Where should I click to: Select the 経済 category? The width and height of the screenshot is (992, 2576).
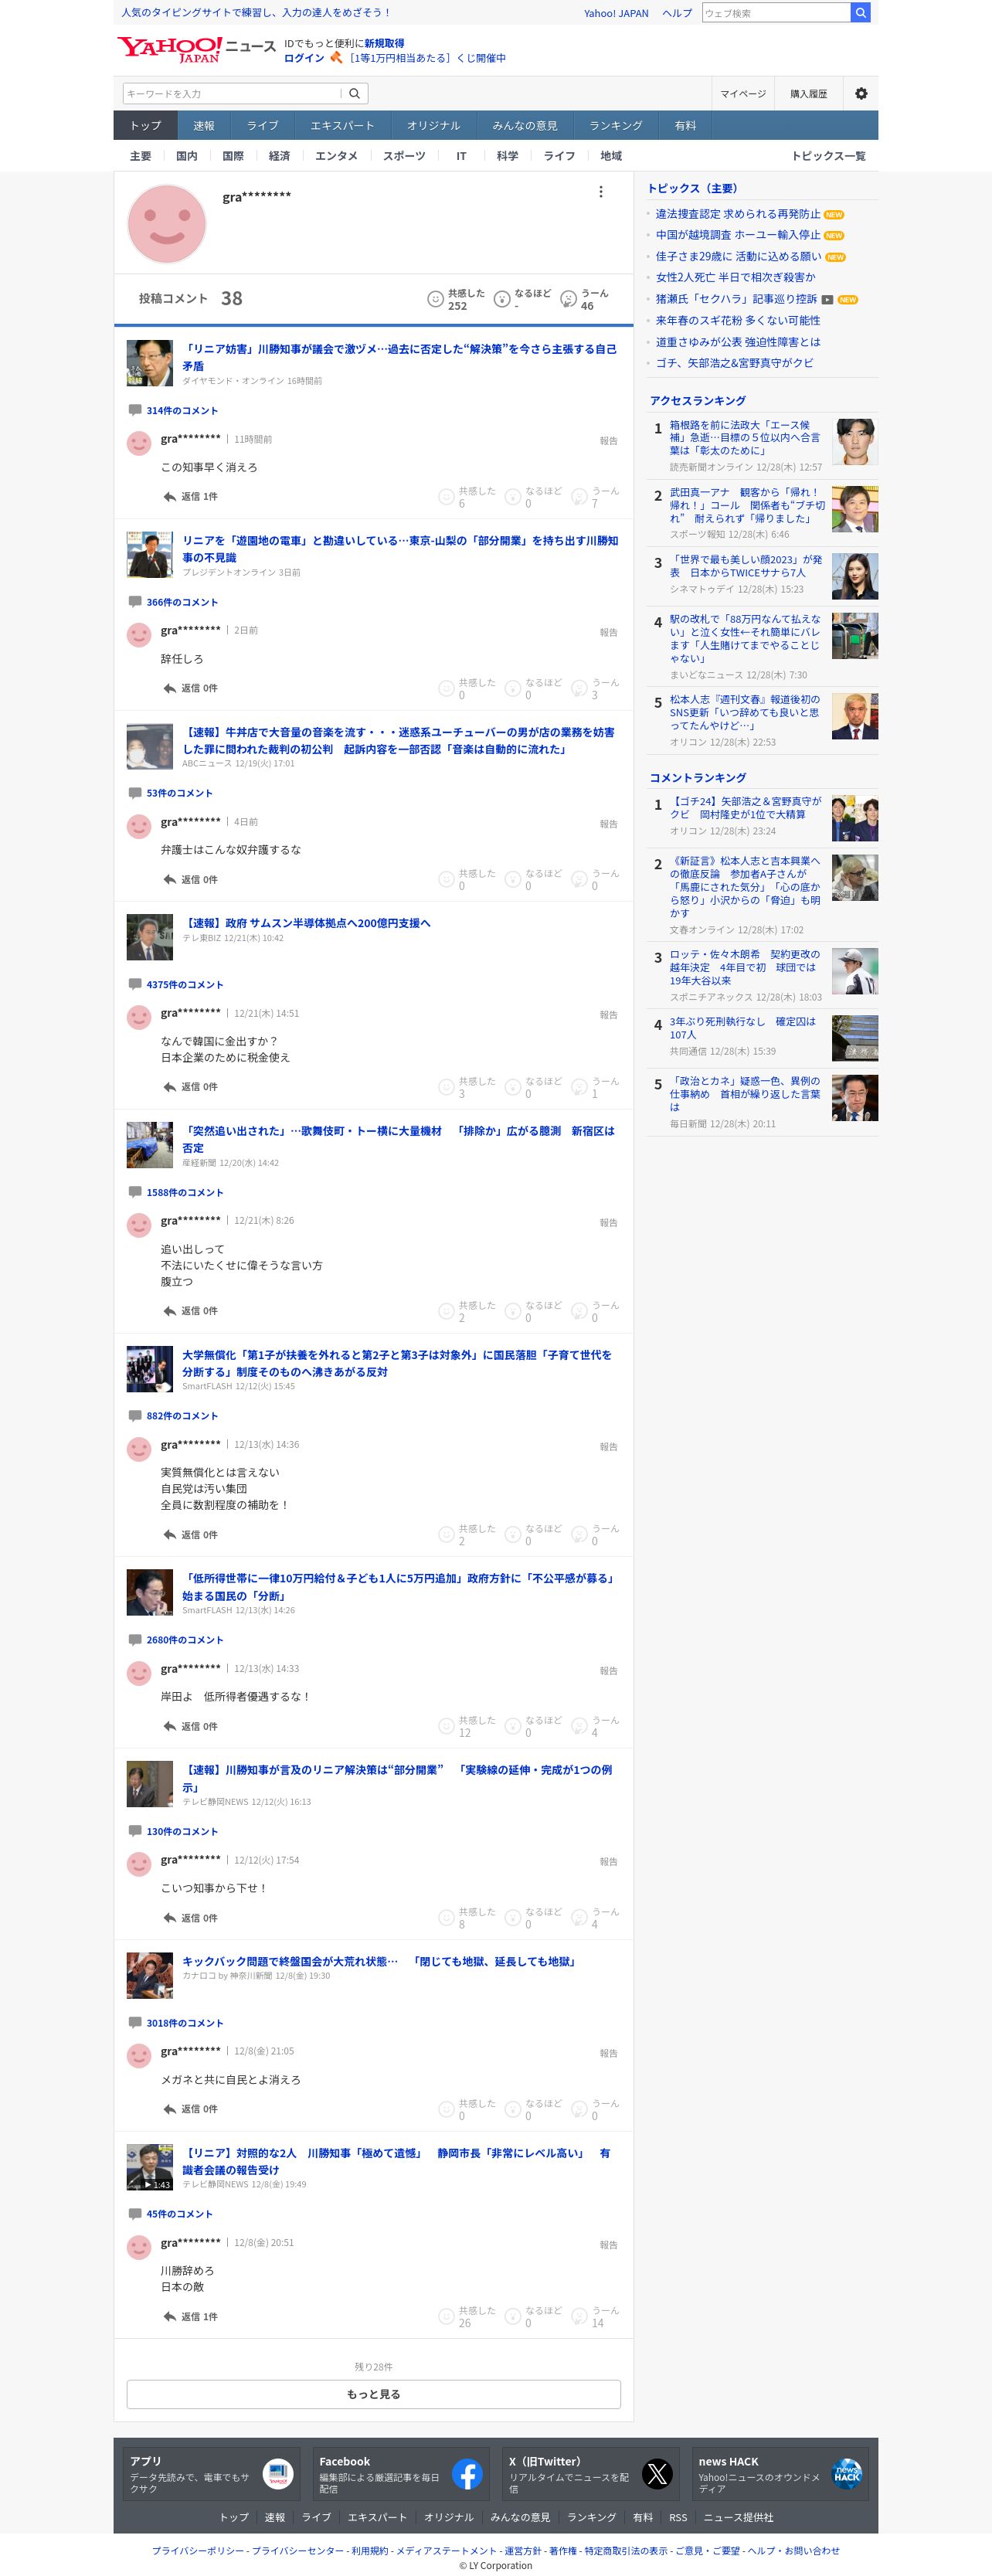point(280,156)
